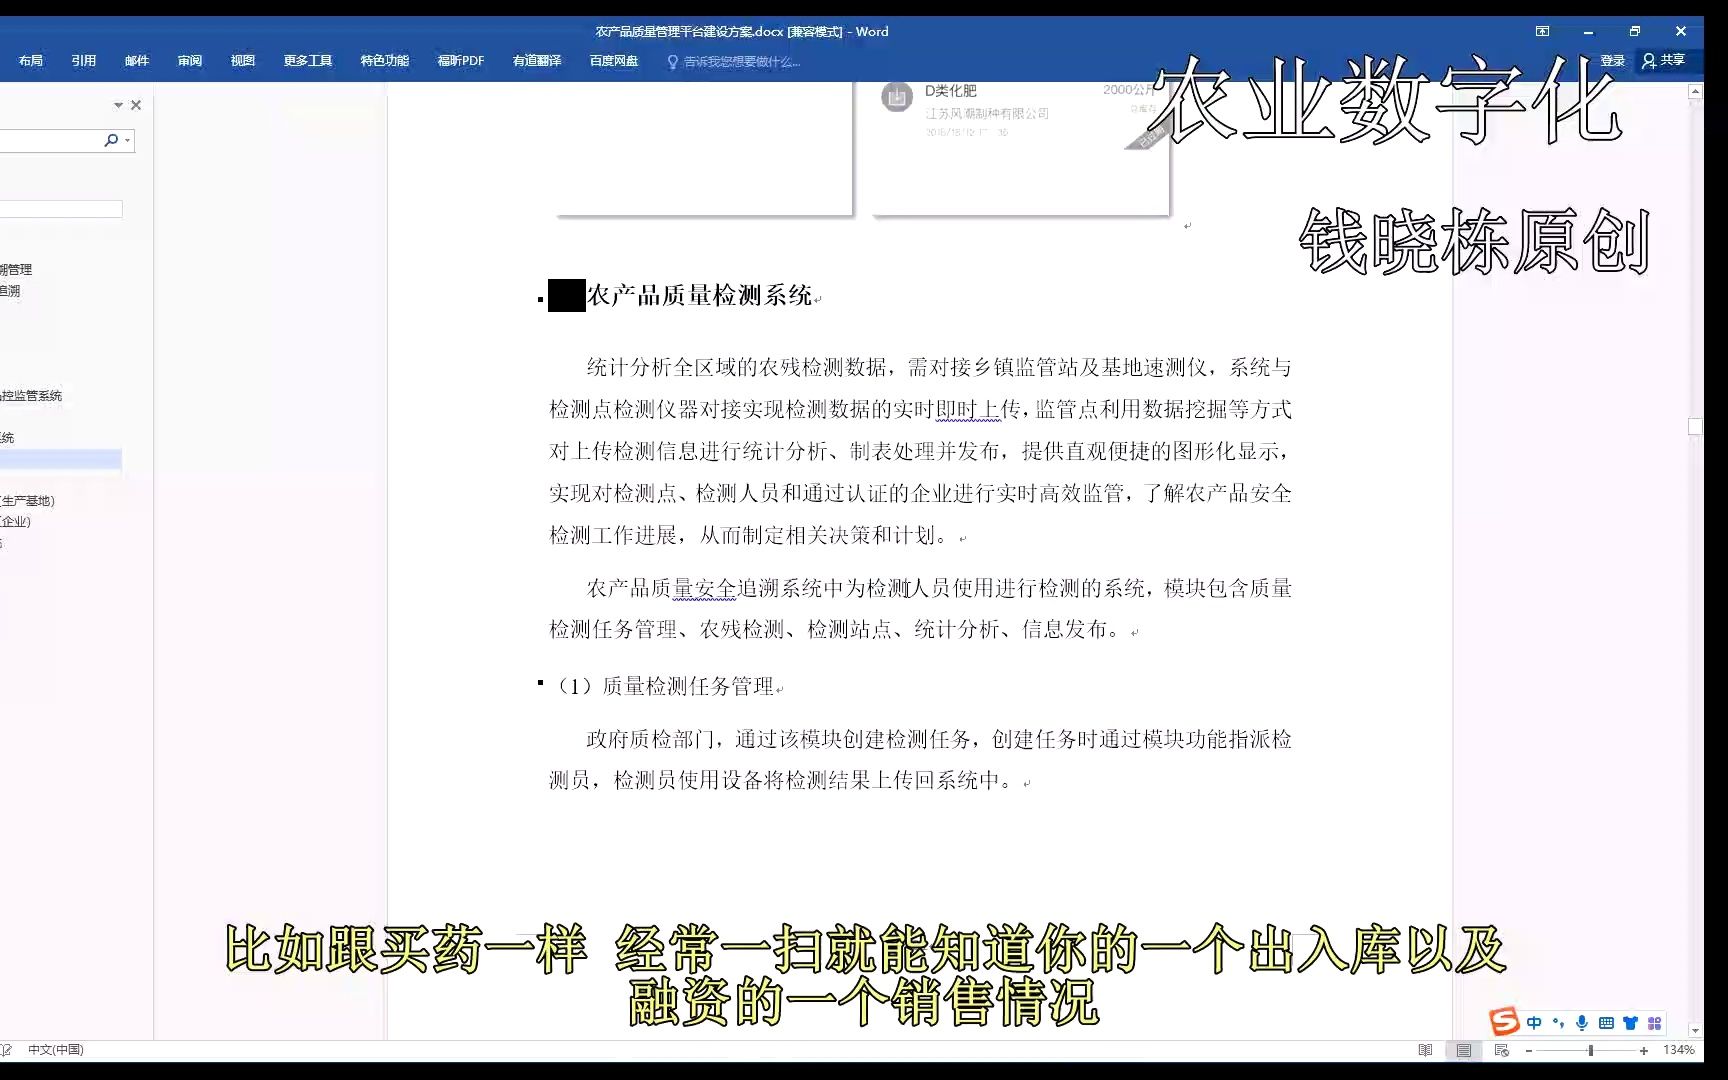Switch to Read Mode view
The height and width of the screenshot is (1080, 1728).
click(1425, 1050)
